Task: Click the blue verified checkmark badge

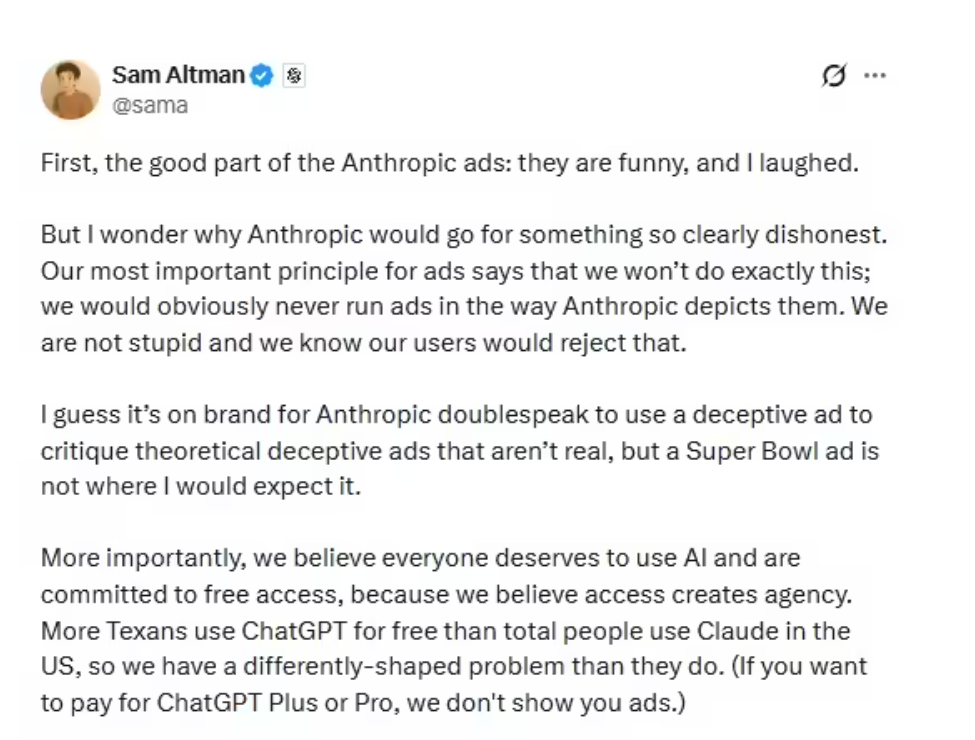Action: click(261, 74)
